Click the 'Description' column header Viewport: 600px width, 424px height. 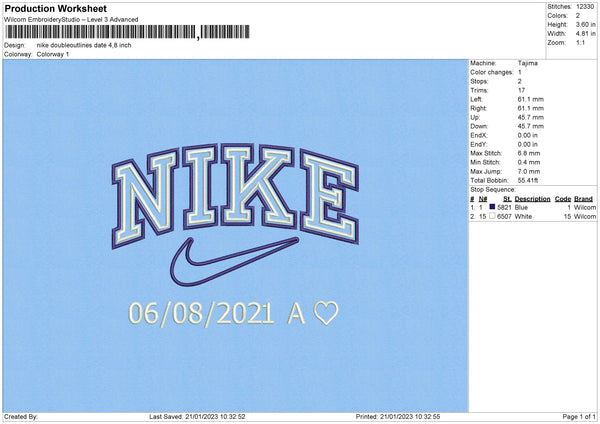[532, 199]
